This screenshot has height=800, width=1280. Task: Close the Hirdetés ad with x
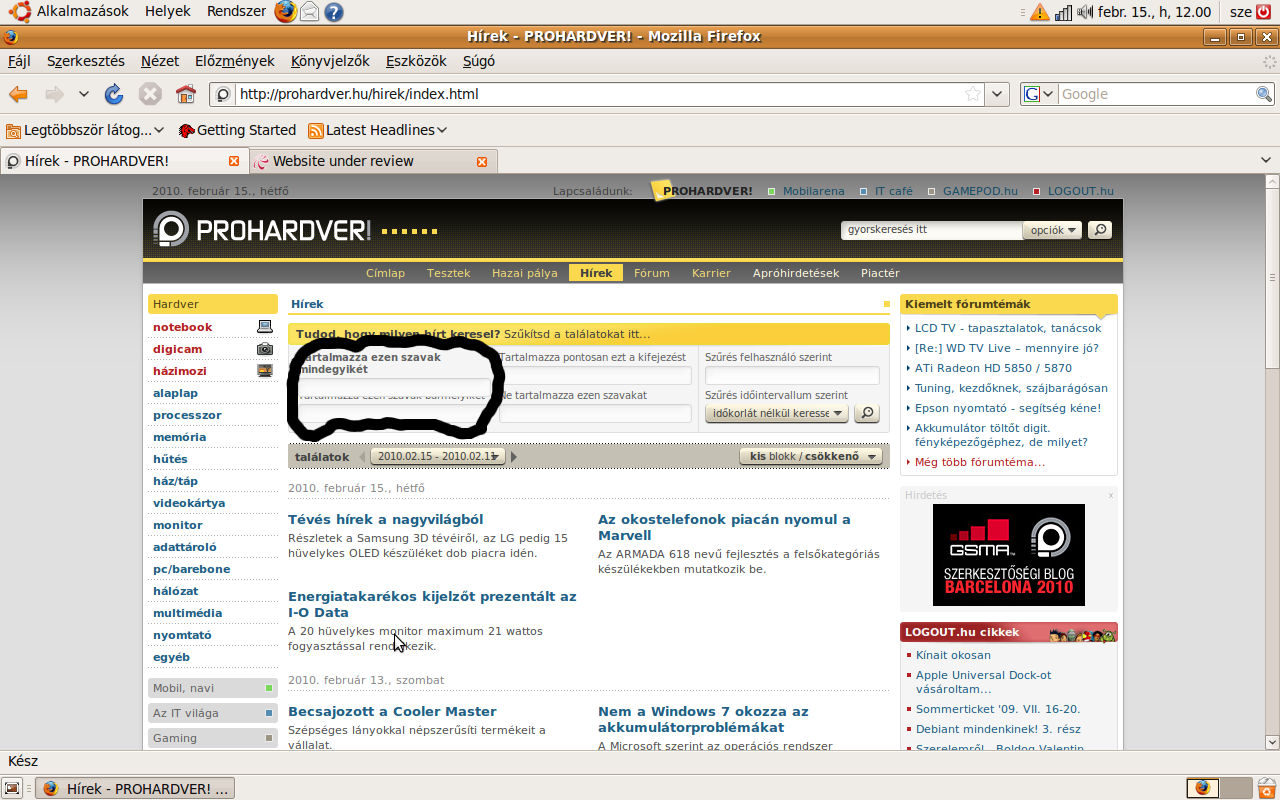coord(1110,495)
